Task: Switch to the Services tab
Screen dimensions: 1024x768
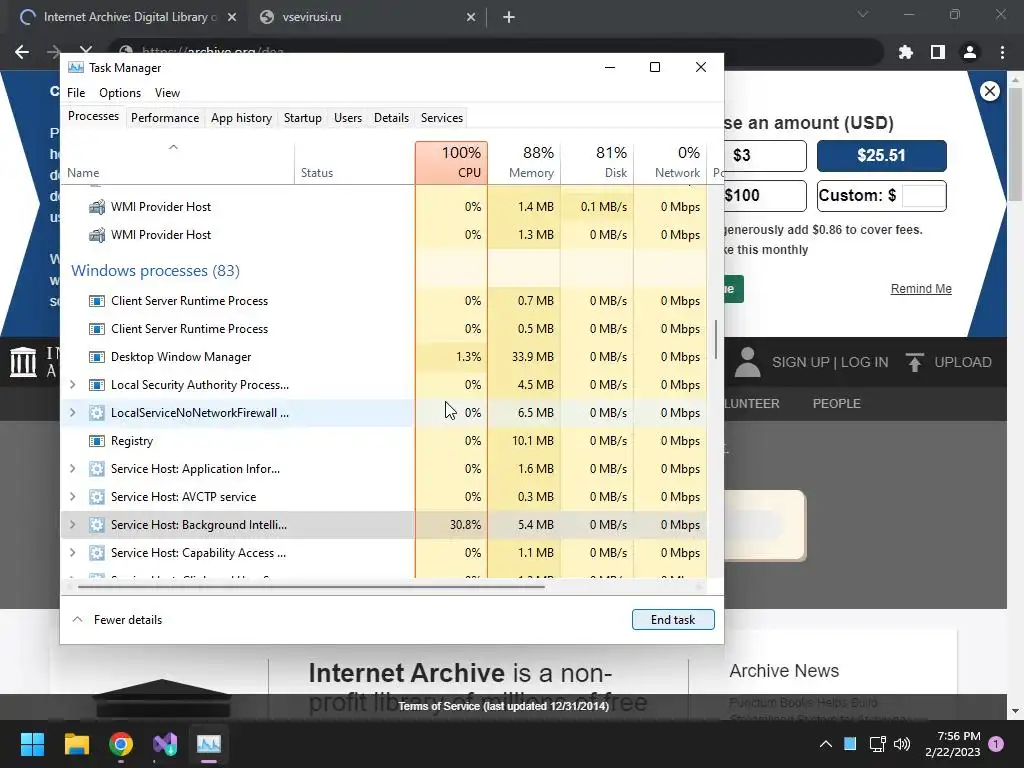Action: coord(441,118)
